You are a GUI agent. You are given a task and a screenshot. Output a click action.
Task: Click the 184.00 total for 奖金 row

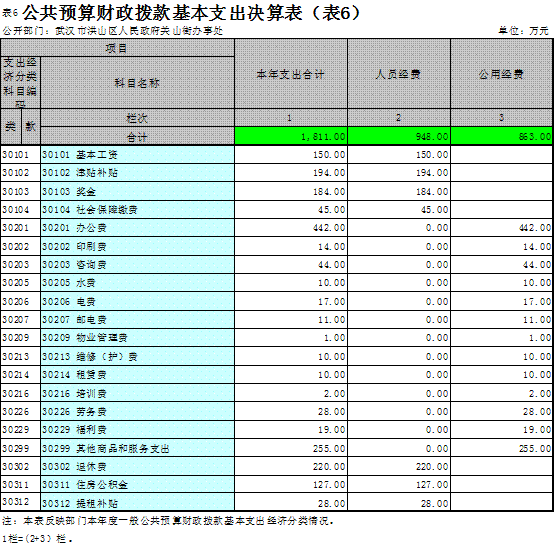291,191
